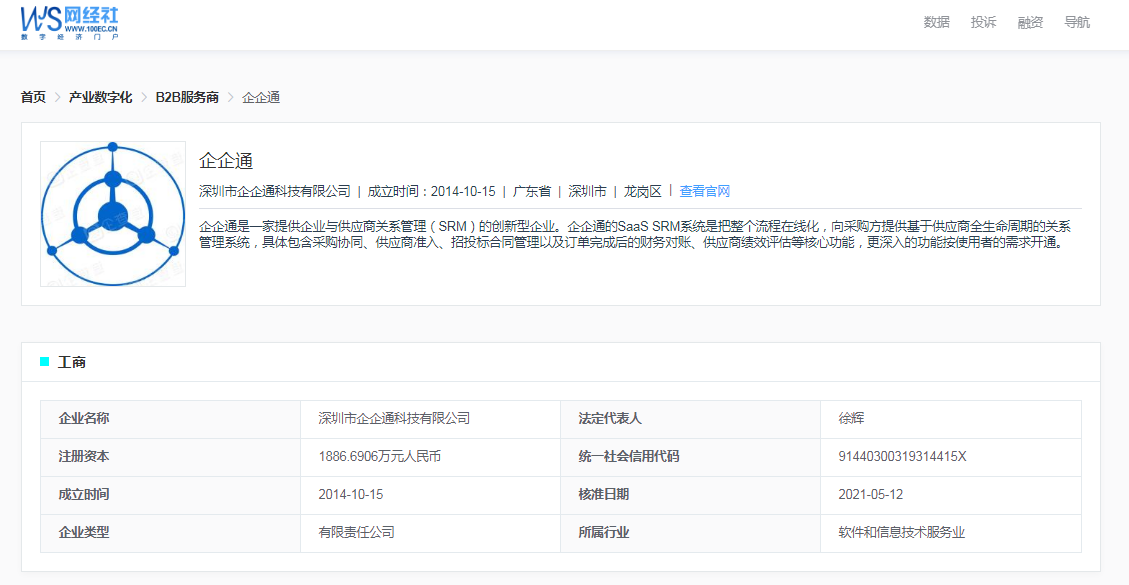Click the 企业类型 label cell
The height and width of the screenshot is (585, 1129).
point(171,534)
